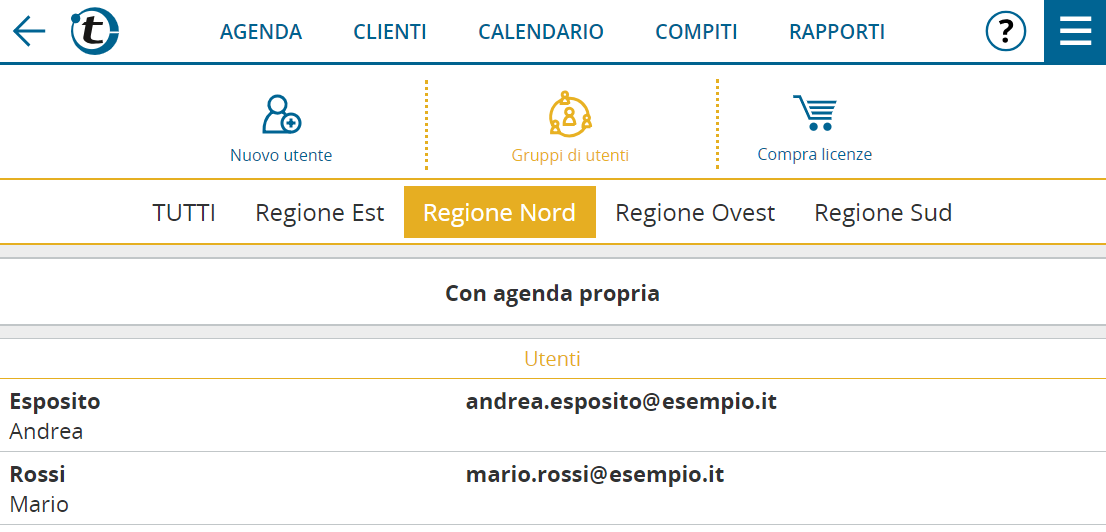
Task: Open the Regione Sud tab
Action: 883,212
